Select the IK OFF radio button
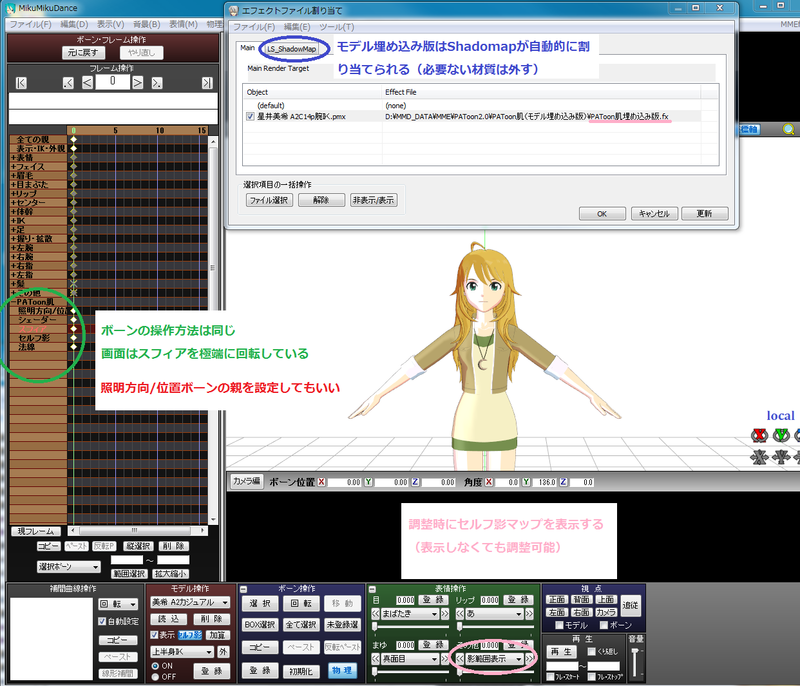 [155, 677]
